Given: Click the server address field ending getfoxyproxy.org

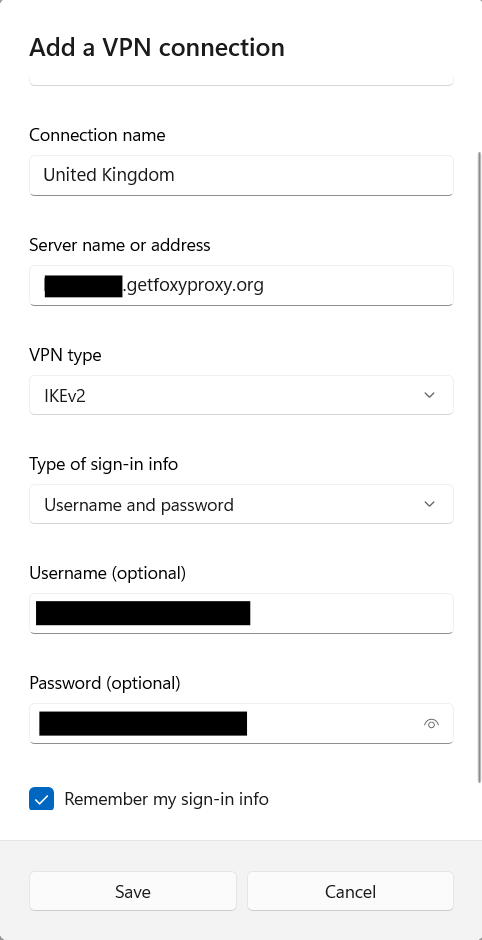Looking at the screenshot, I should [x=241, y=285].
